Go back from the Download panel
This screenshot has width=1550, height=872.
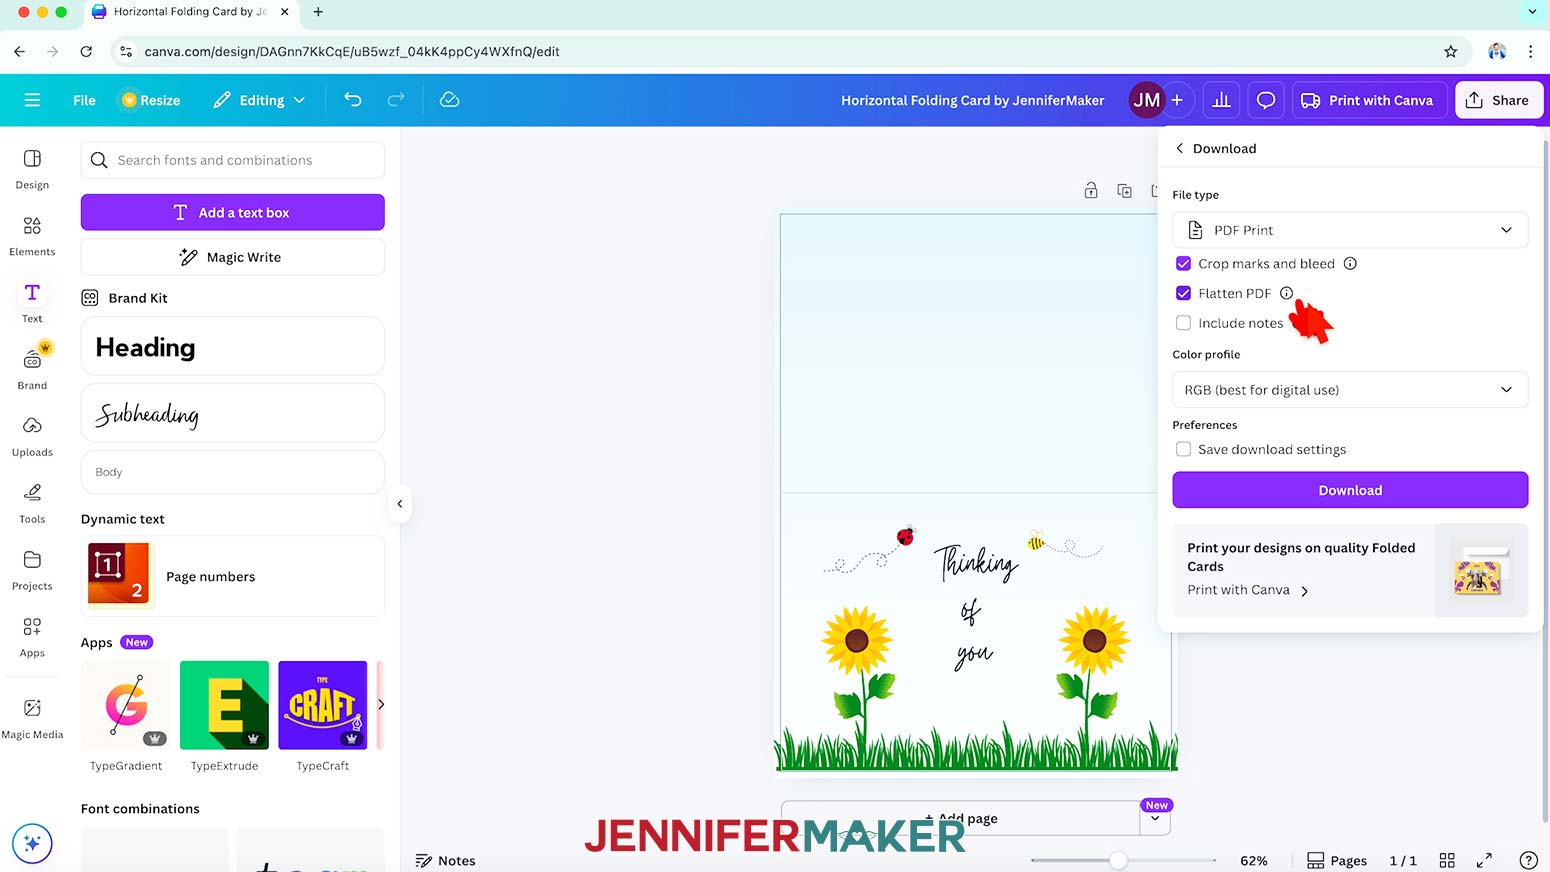(1180, 148)
